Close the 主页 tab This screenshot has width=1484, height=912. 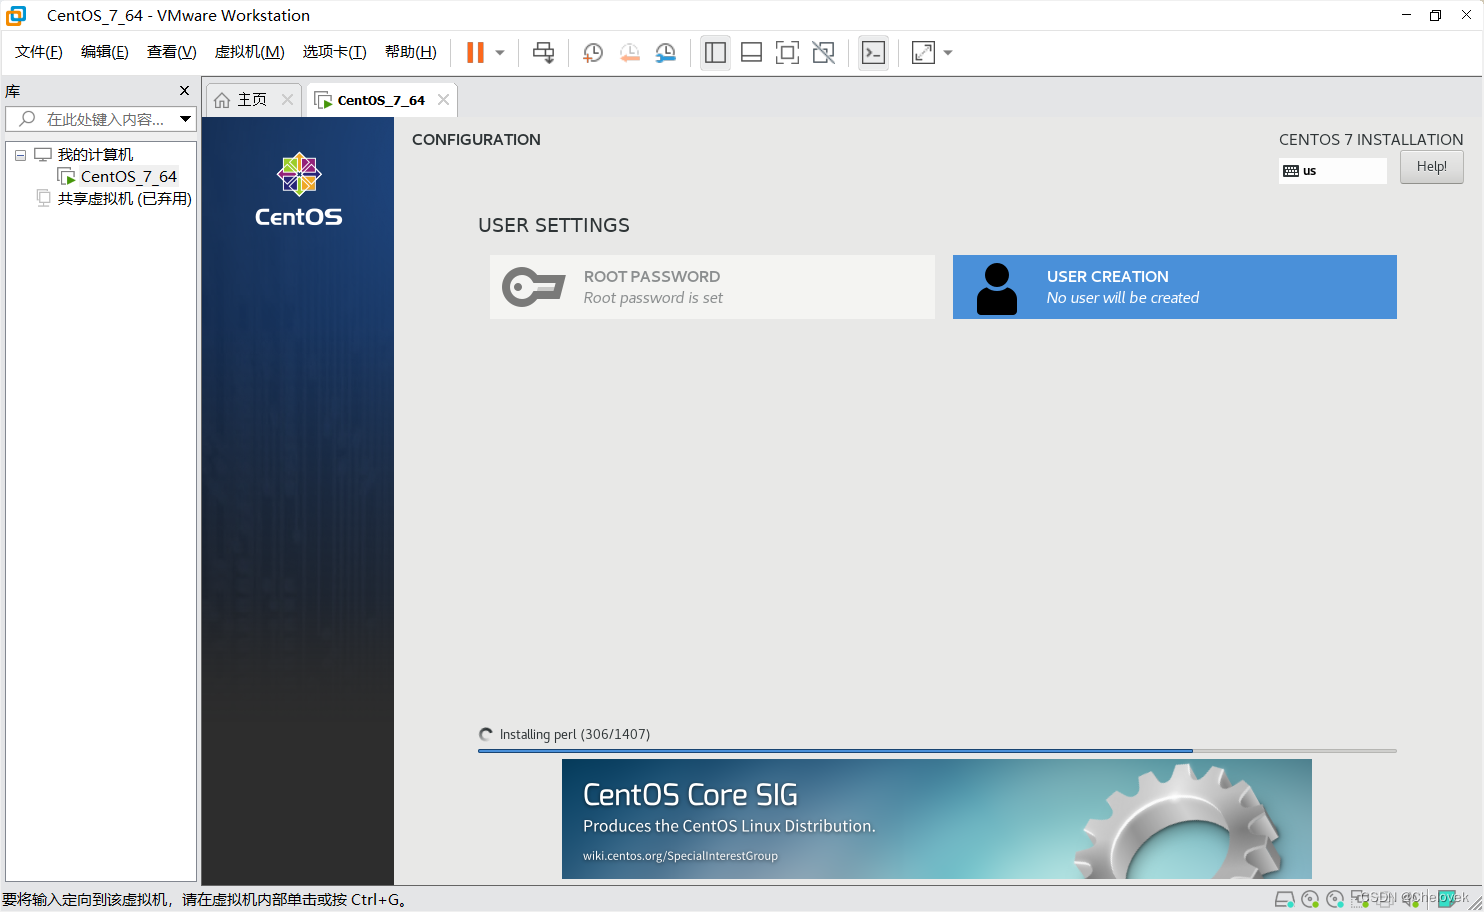[288, 99]
